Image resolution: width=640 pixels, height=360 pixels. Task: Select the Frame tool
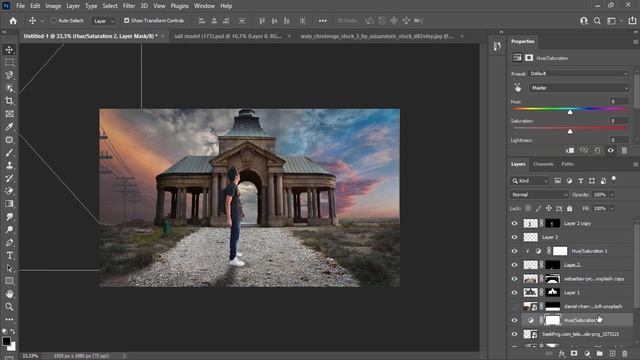point(9,114)
